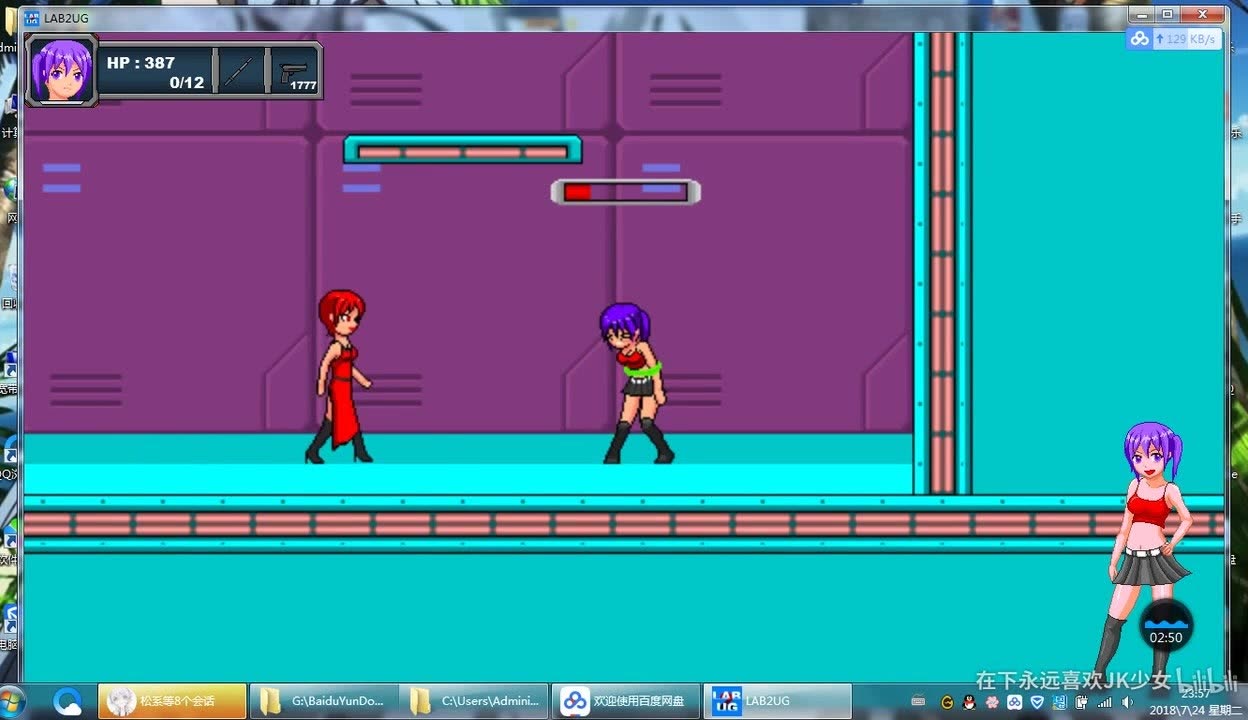Select the pistol weapon slot

coord(295,72)
